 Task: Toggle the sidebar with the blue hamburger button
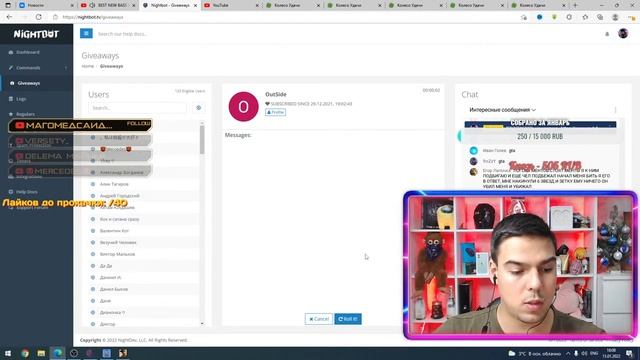pos(86,33)
